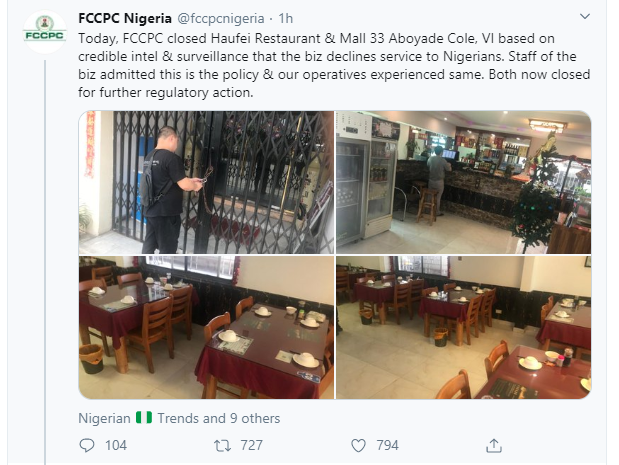Viewport: 619px width, 465px height.
Task: Like the tweet with heart icon
Action: 359,444
